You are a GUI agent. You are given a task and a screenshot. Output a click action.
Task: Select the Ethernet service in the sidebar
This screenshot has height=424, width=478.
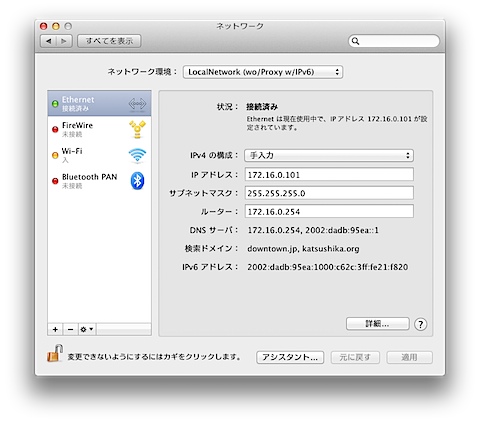[99, 103]
